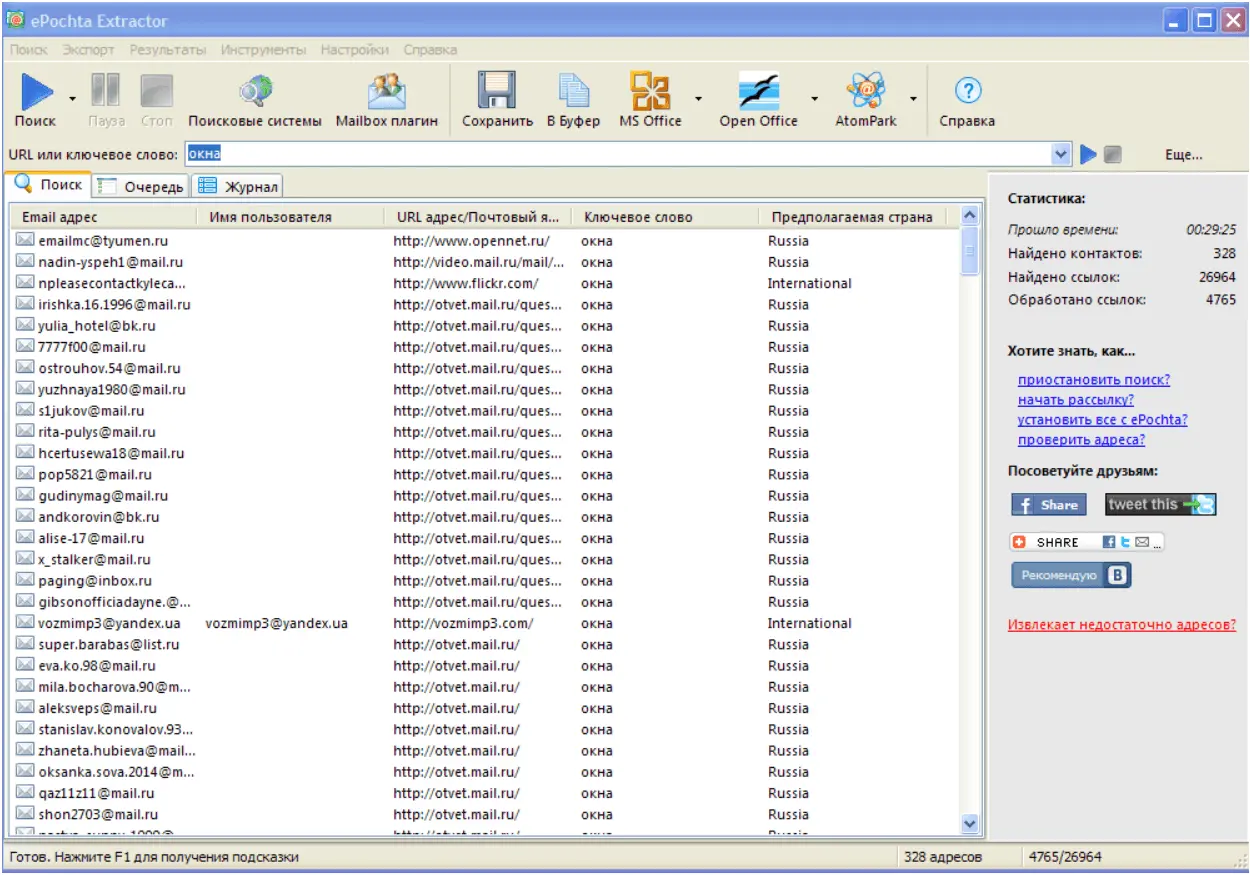Open the Mailbox плагин tool
This screenshot has width=1250, height=875.
(x=386, y=93)
